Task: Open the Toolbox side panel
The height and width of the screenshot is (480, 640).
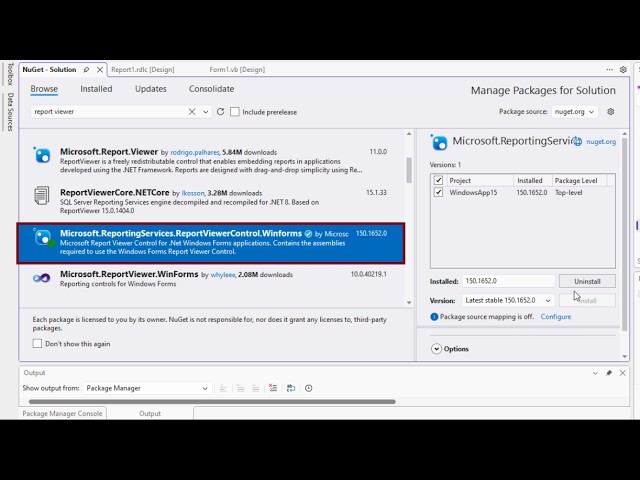Action: [x=11, y=74]
